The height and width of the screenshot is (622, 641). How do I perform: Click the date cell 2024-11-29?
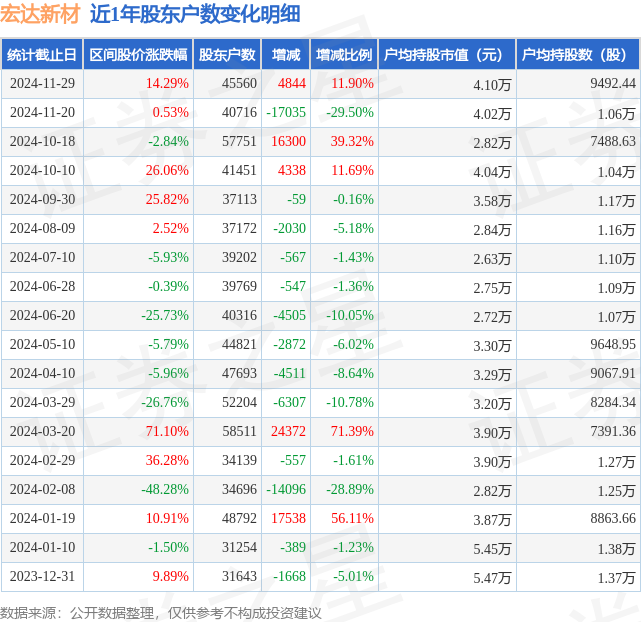[x=43, y=83]
